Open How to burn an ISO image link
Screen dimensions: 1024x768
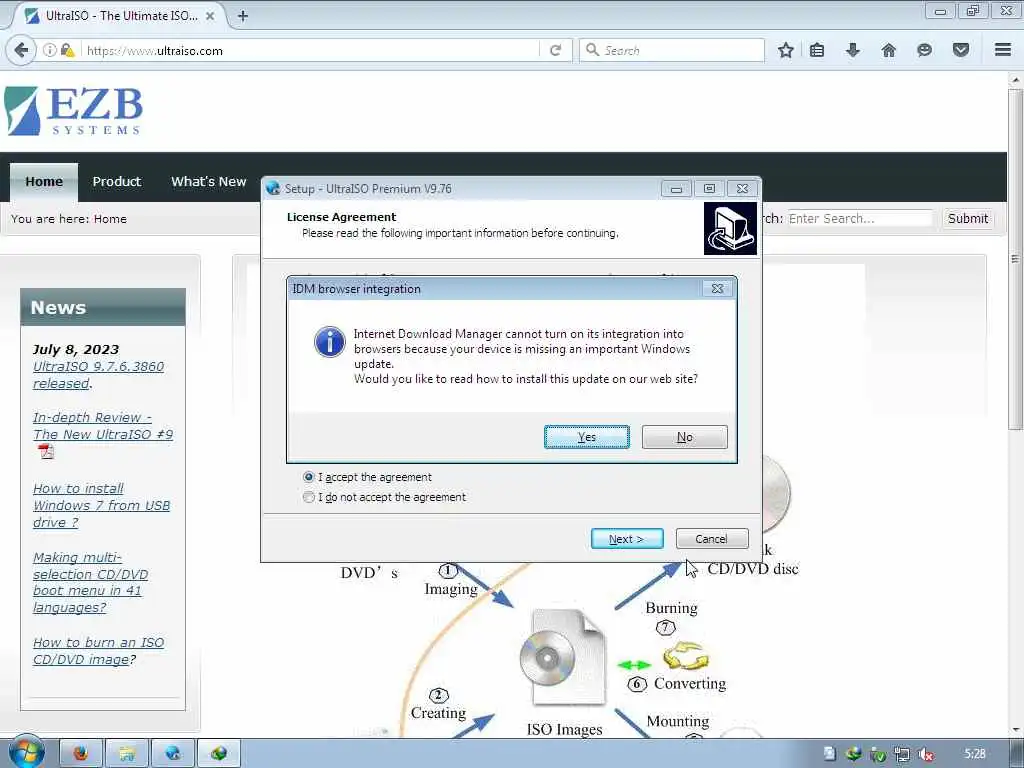98,651
